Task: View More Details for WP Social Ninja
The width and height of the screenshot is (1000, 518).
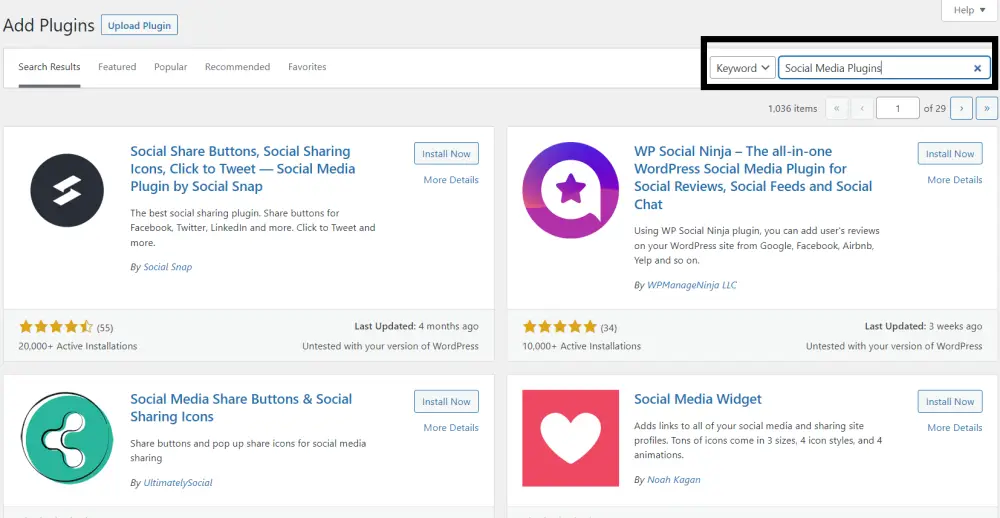Action: [955, 180]
